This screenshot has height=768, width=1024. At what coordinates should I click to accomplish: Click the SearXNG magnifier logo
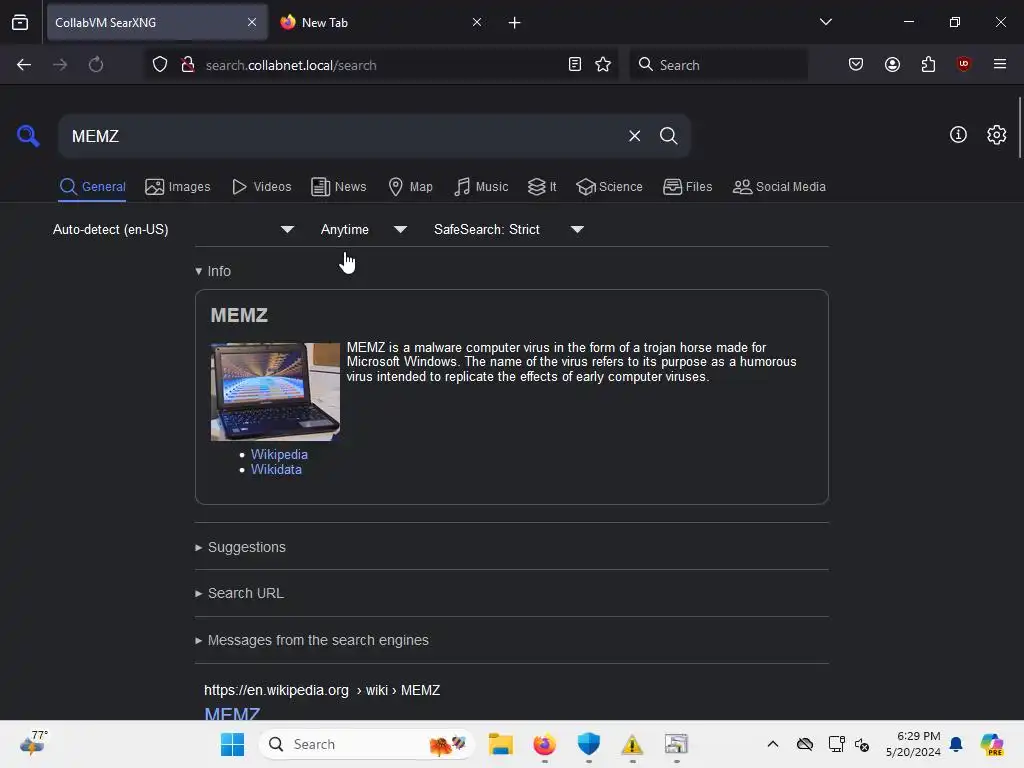coord(28,136)
